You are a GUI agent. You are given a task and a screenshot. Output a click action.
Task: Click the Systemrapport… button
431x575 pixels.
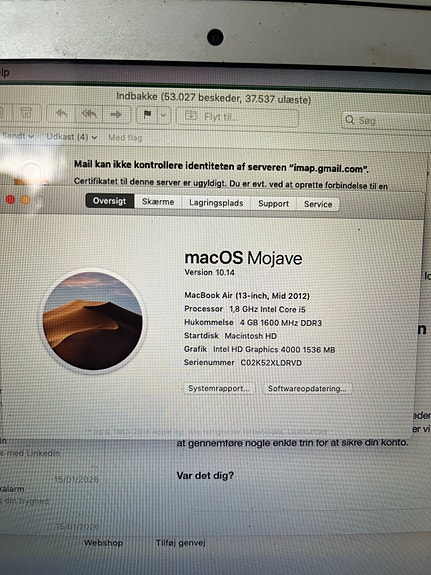click(219, 388)
